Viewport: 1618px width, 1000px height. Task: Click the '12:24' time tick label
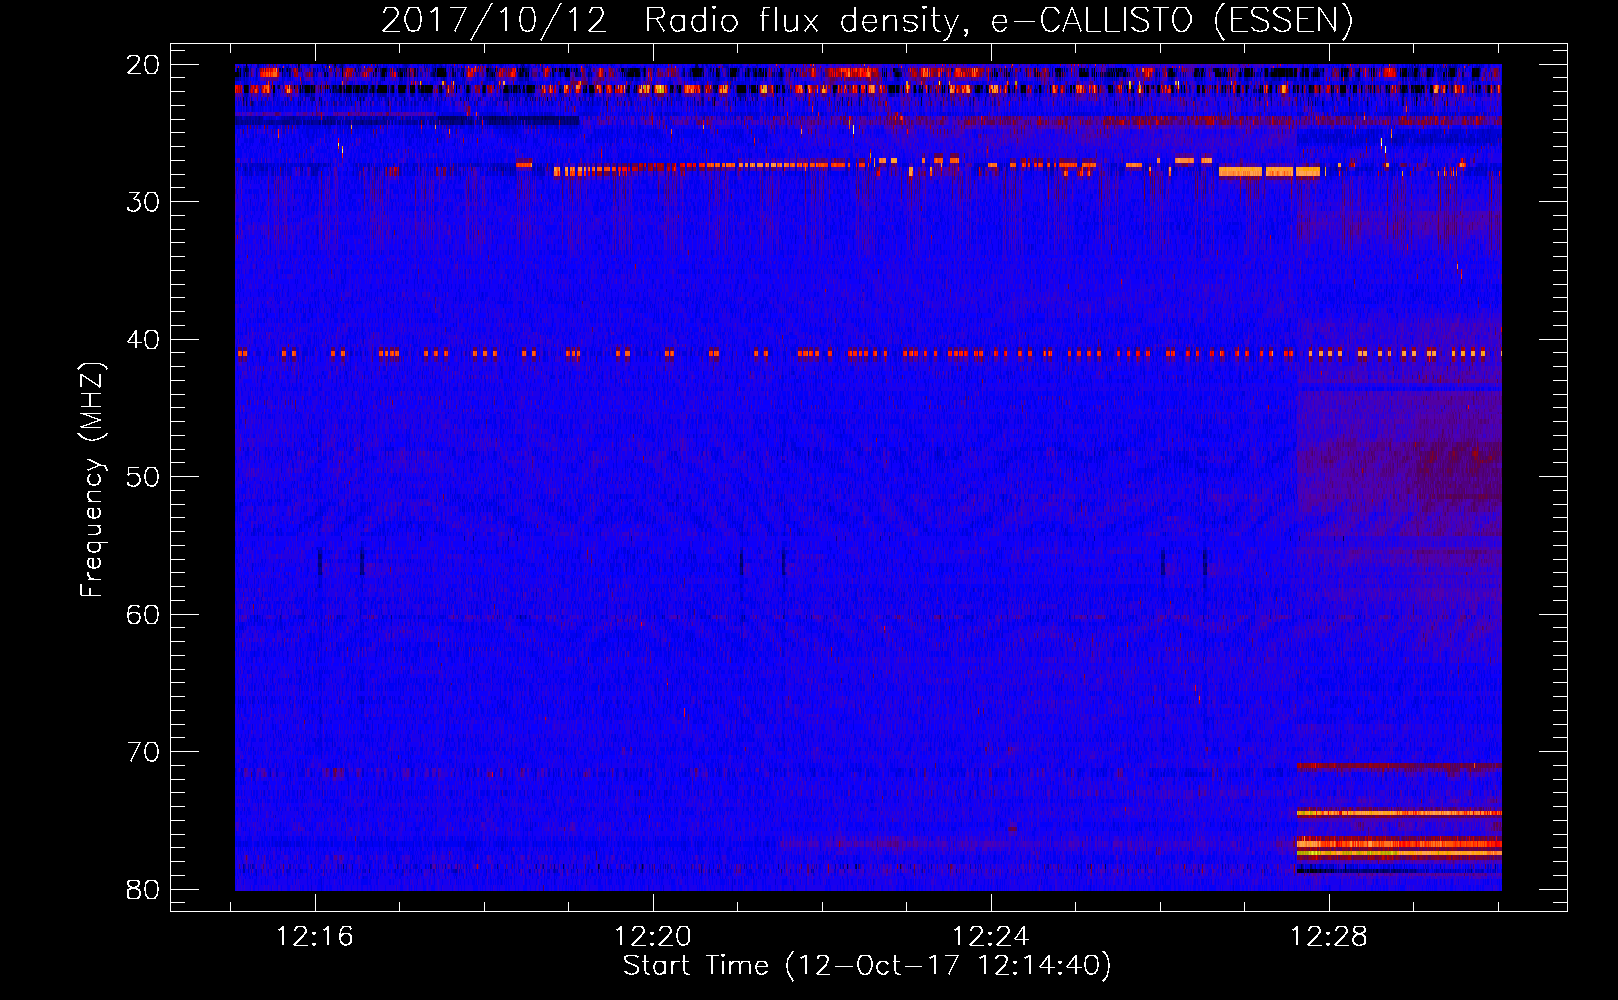pos(991,937)
